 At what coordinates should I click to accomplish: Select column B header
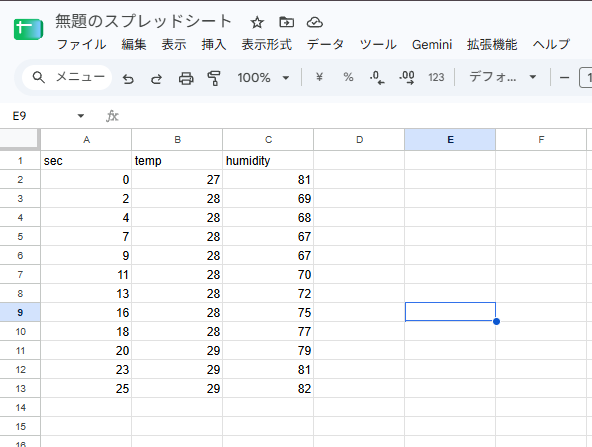click(177, 140)
